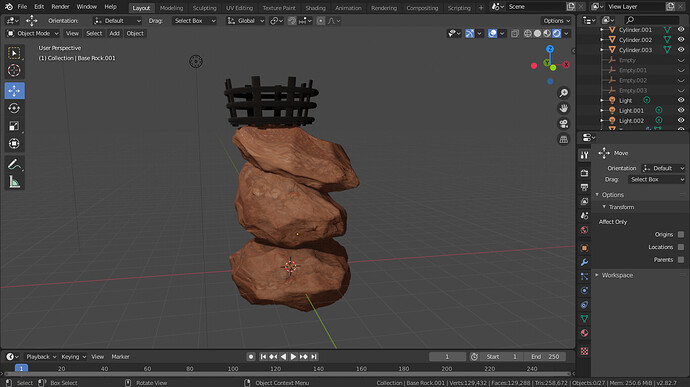Open the Material properties tab icon
690x387 pixels.
point(584,333)
